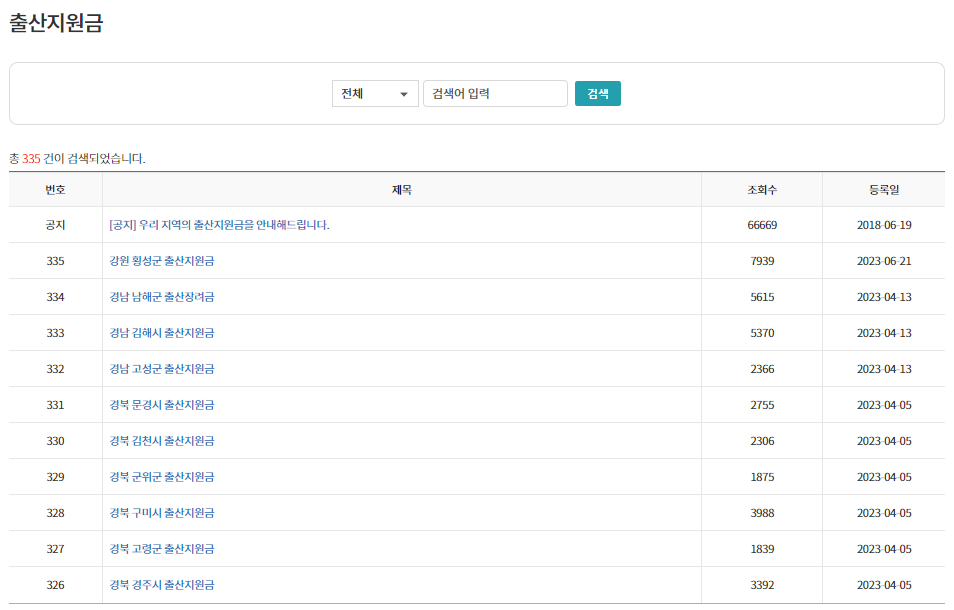Screen dimensions: 954x610
Task: Click view count 3988
Action: coord(762,513)
